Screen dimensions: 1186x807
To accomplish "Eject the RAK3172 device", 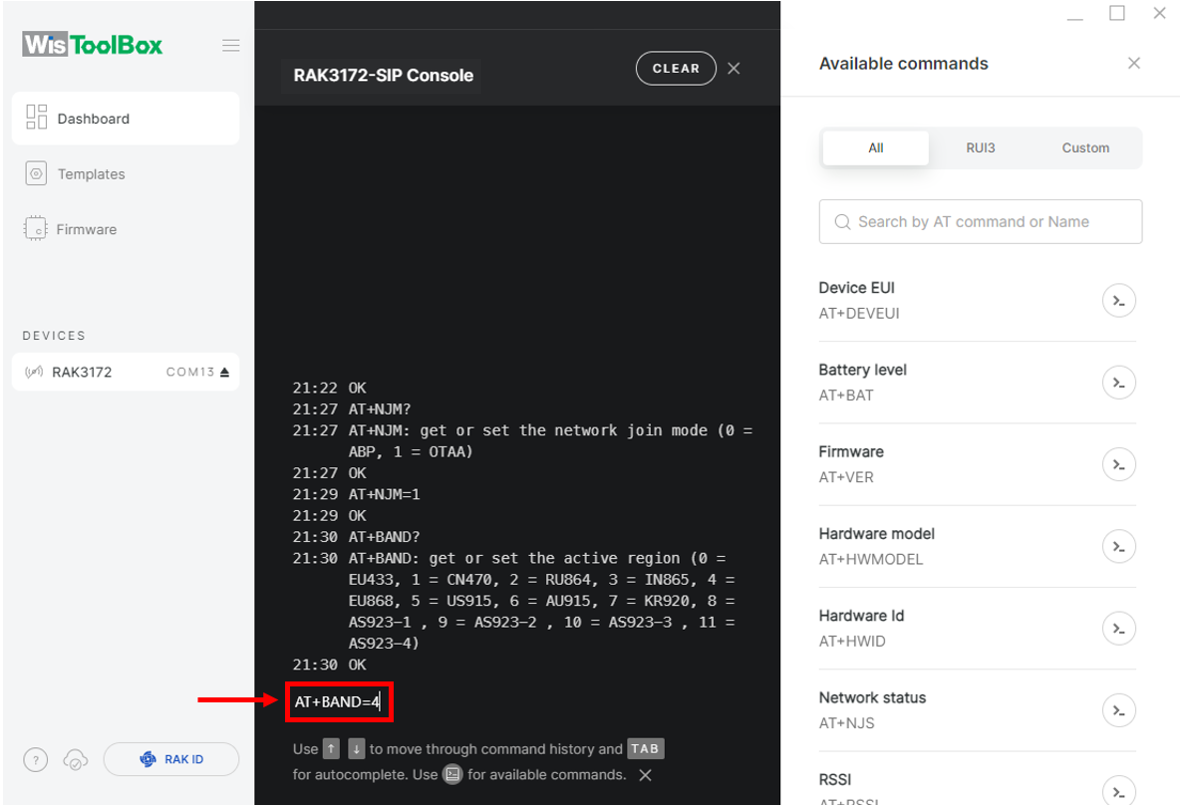I will [x=225, y=372].
